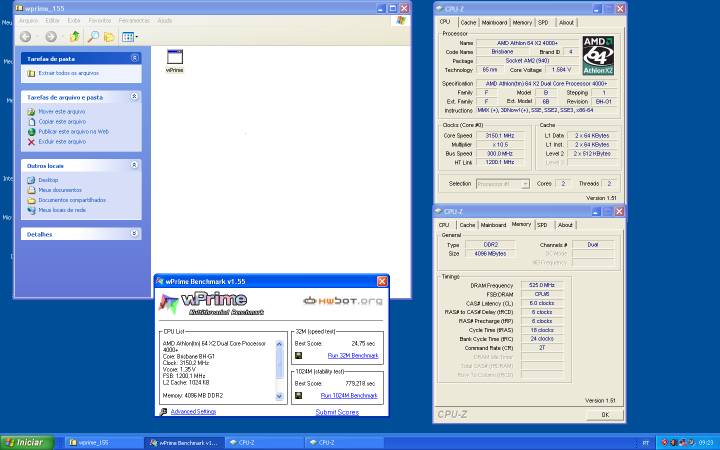Click Publicar este arquivo na Web
This screenshot has height=450, width=720.
(73, 131)
